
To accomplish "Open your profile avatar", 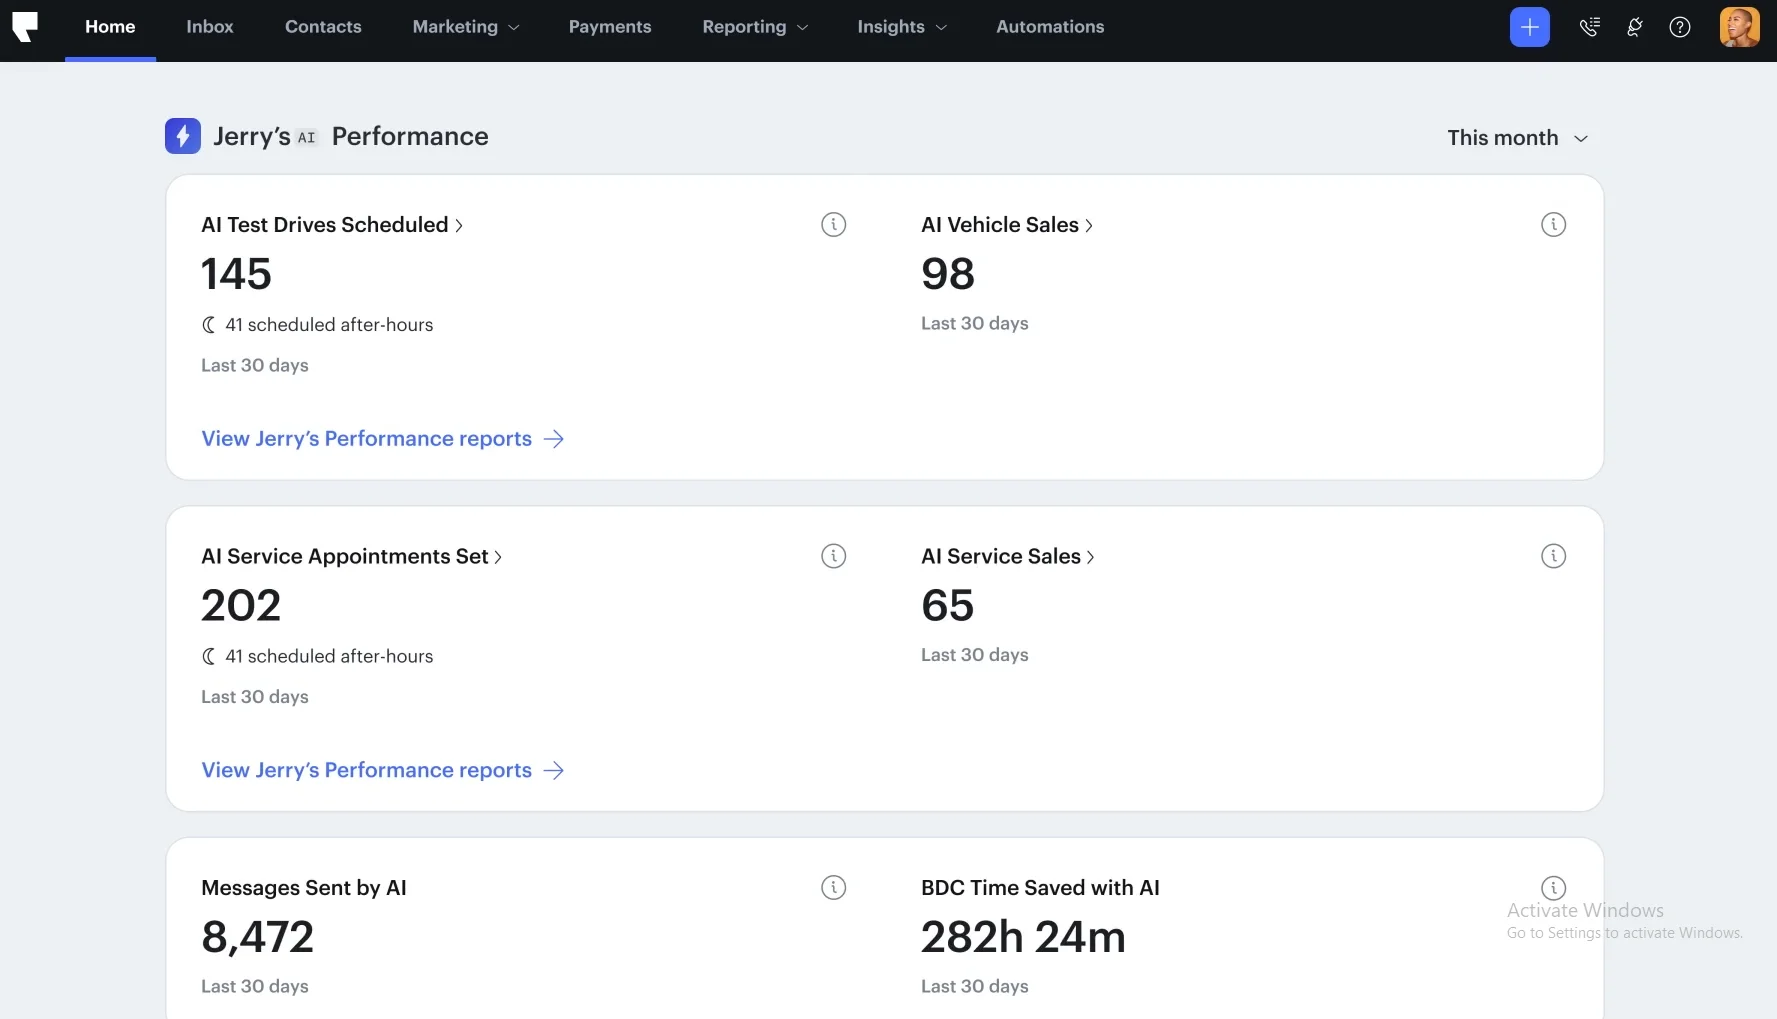I will [1740, 27].
